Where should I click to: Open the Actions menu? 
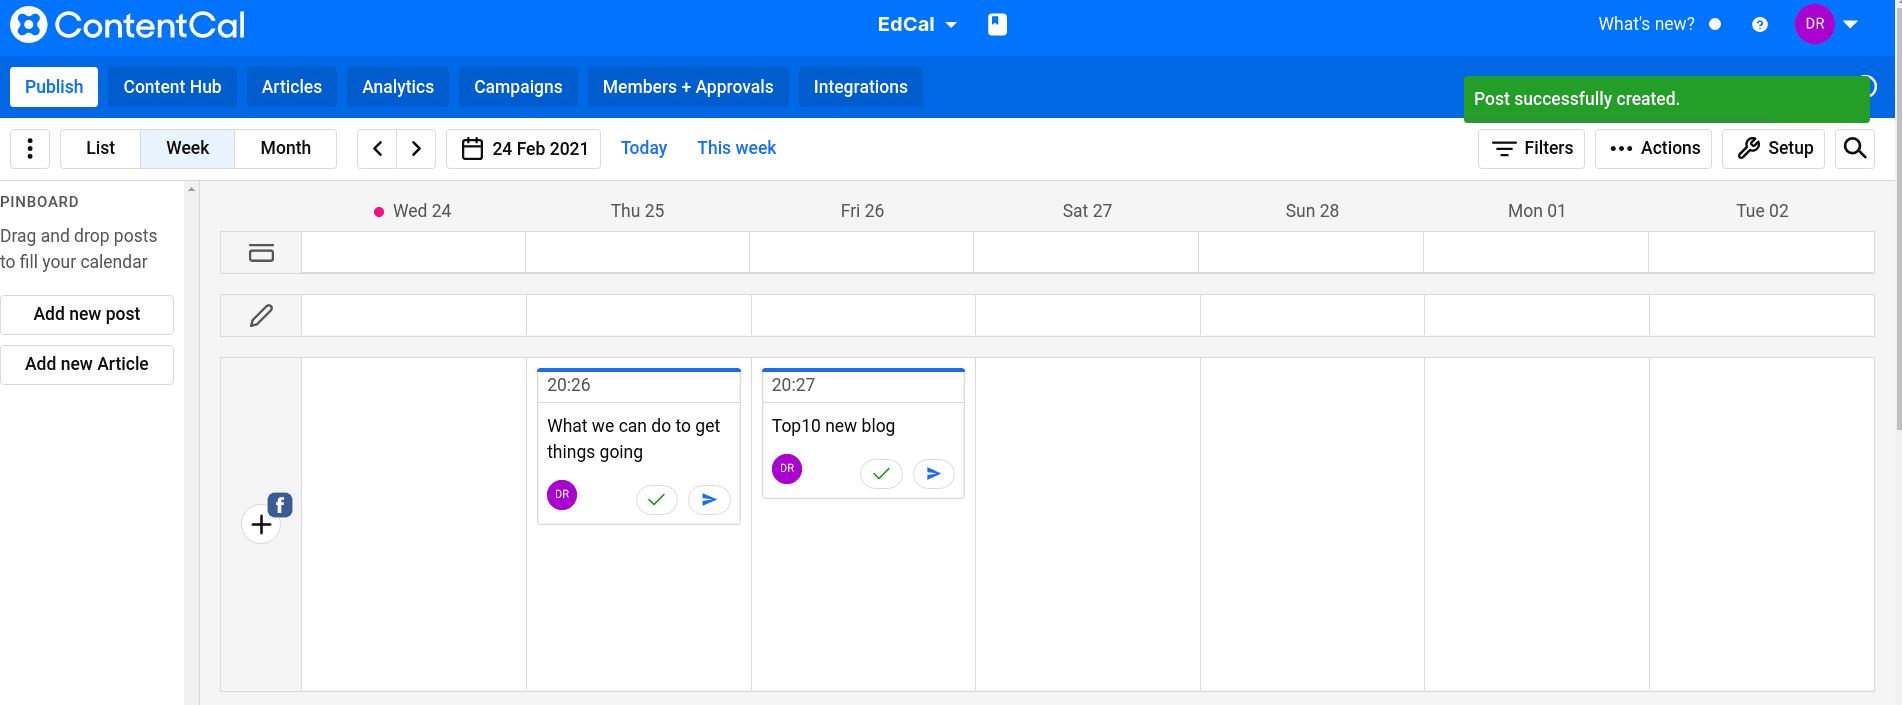tap(1654, 148)
